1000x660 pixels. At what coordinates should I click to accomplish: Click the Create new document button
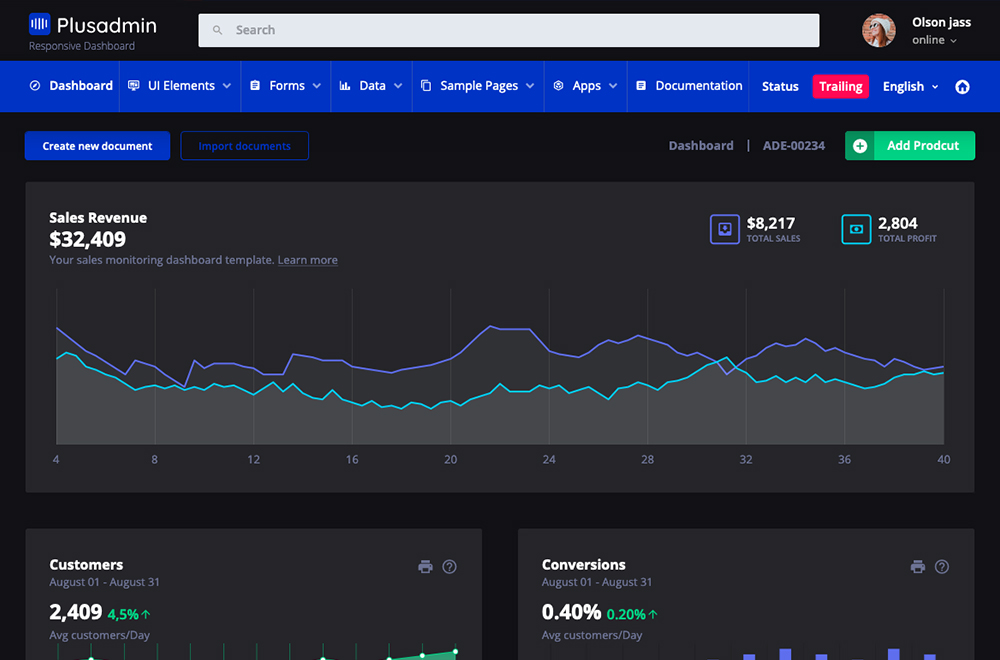(97, 146)
